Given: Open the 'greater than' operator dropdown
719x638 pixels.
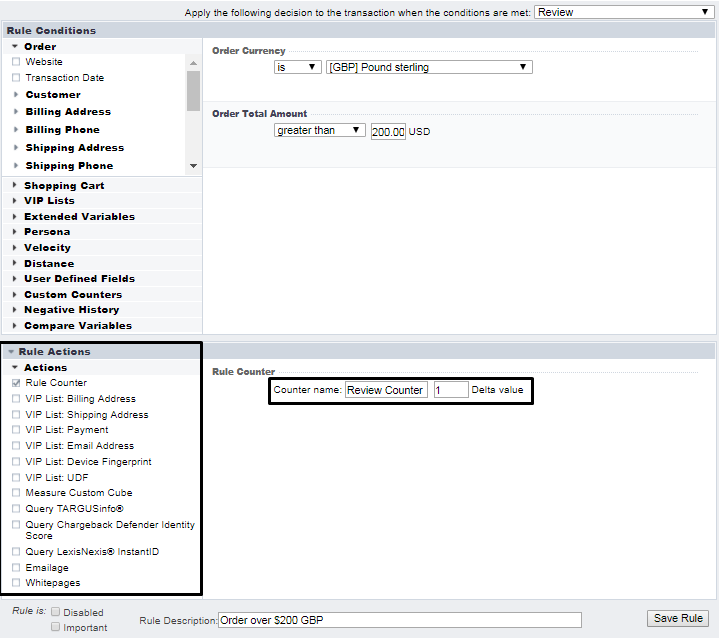Looking at the screenshot, I should tap(320, 130).
